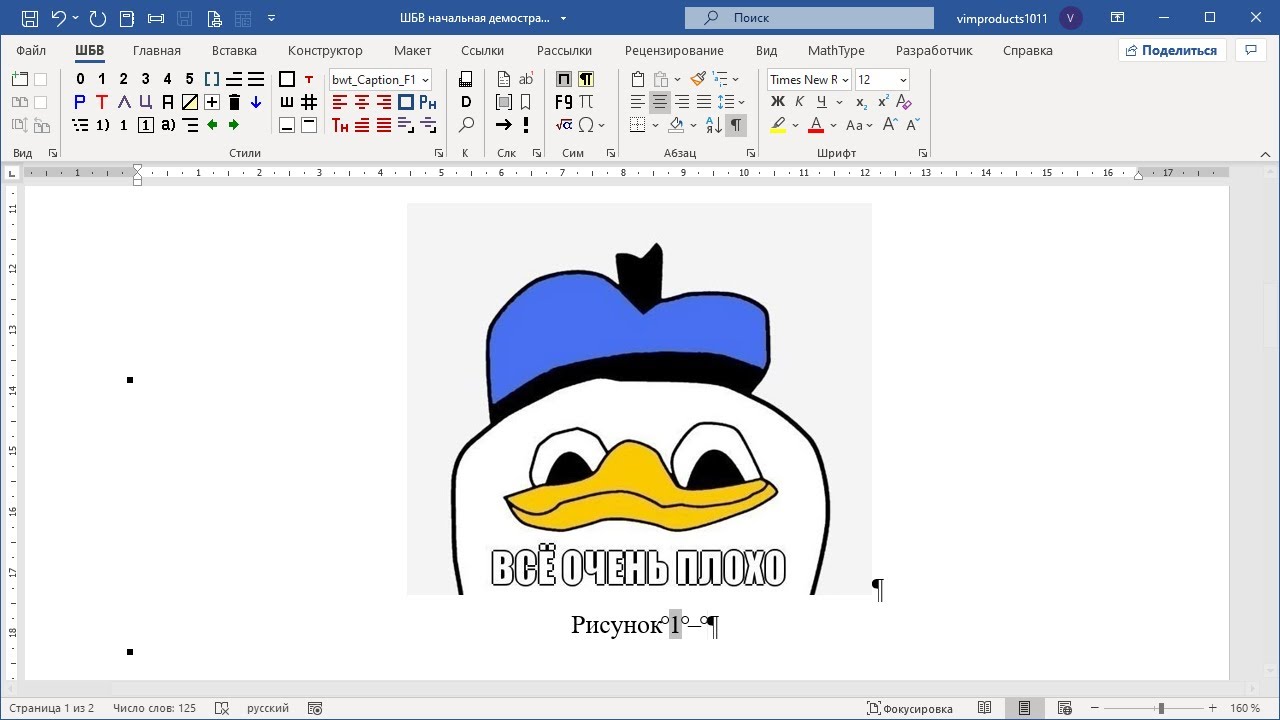Click the blue down arrow icon
Image resolution: width=1280 pixels, height=720 pixels.
click(256, 102)
